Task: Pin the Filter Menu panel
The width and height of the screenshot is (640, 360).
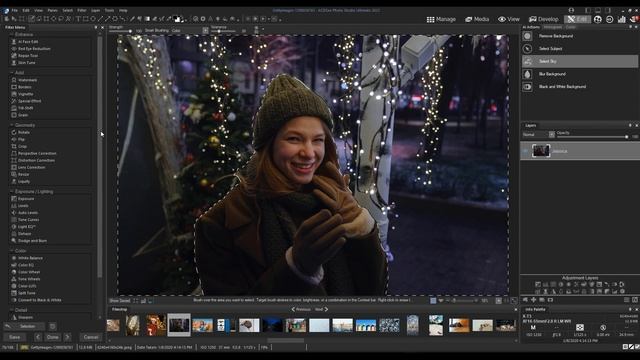Action: (x=96, y=27)
